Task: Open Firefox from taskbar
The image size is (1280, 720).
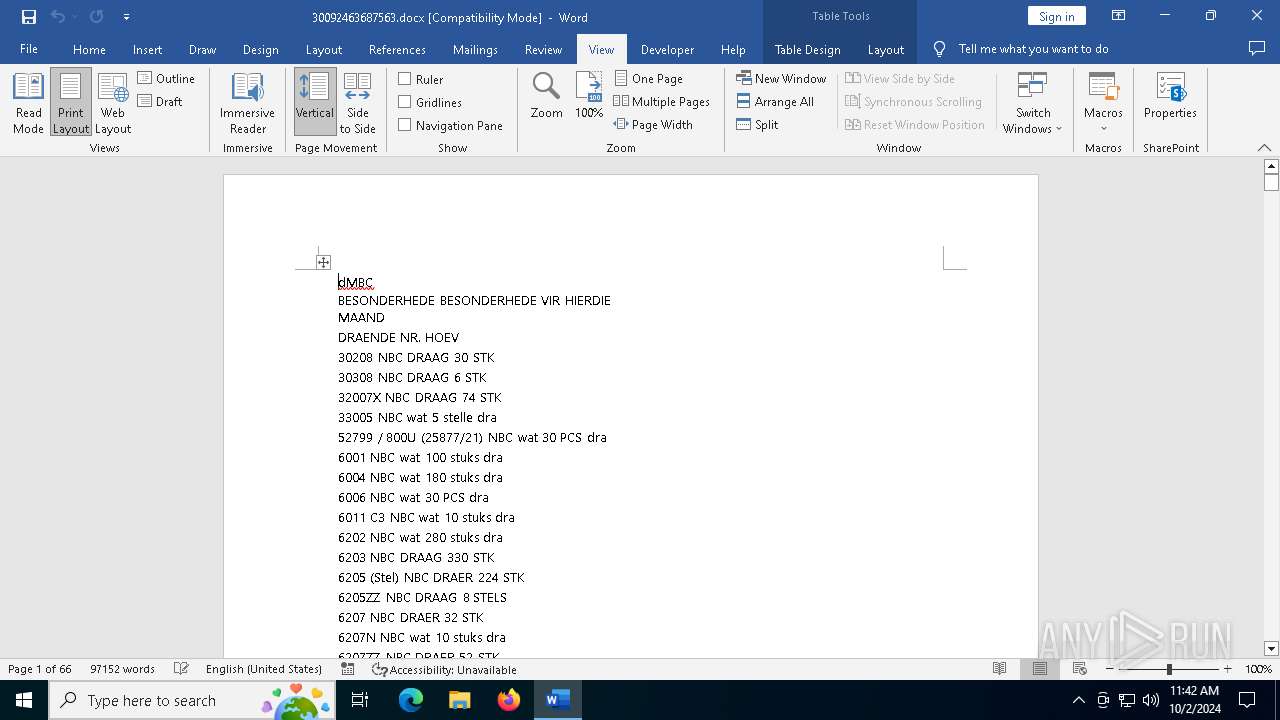Action: click(x=509, y=700)
